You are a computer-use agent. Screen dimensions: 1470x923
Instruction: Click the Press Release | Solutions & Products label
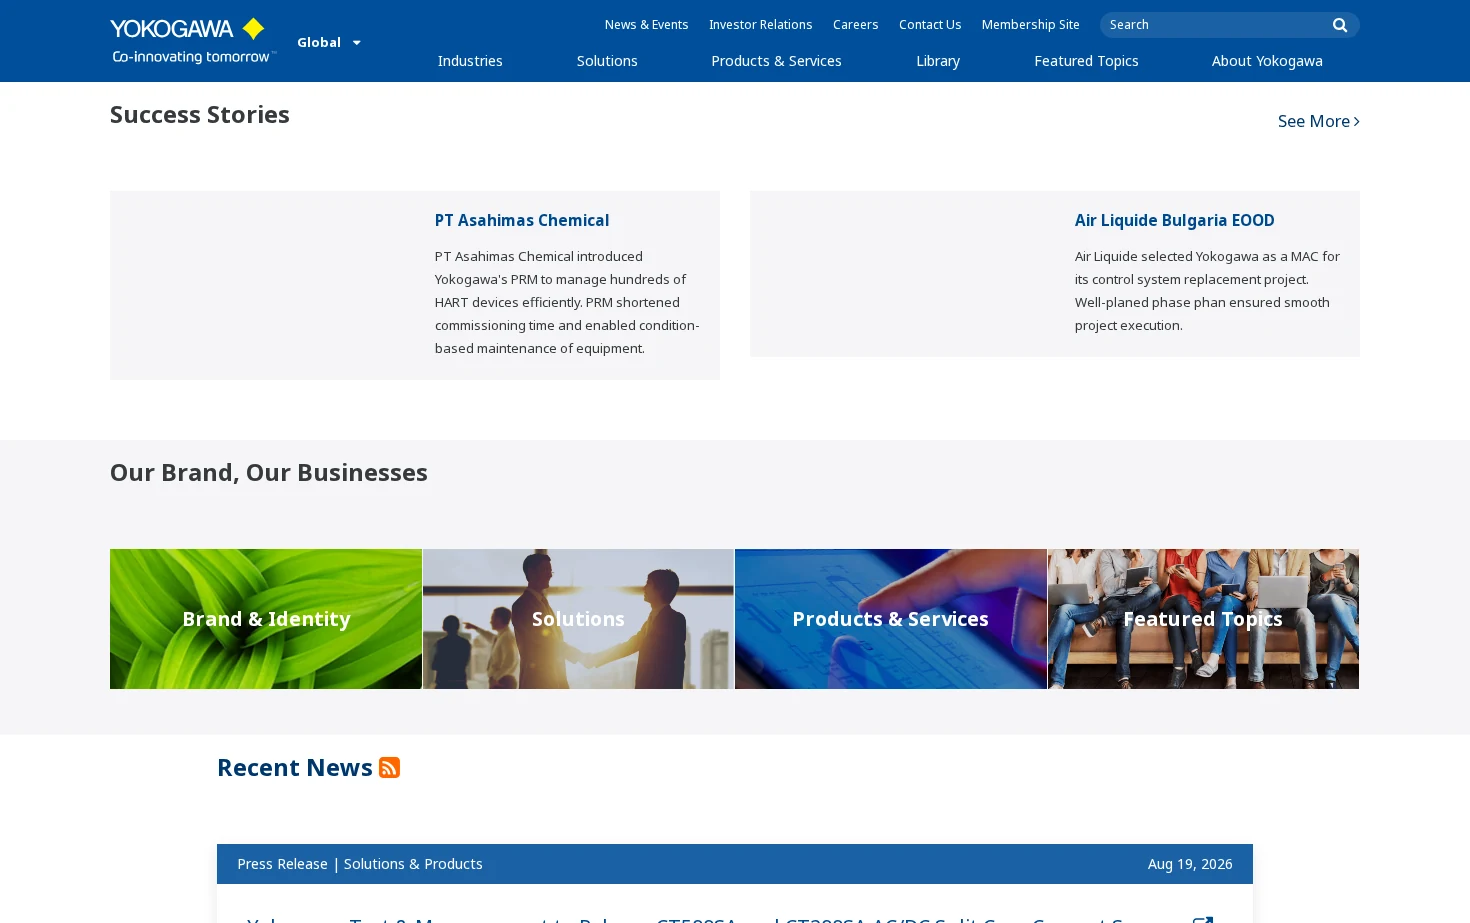click(360, 864)
